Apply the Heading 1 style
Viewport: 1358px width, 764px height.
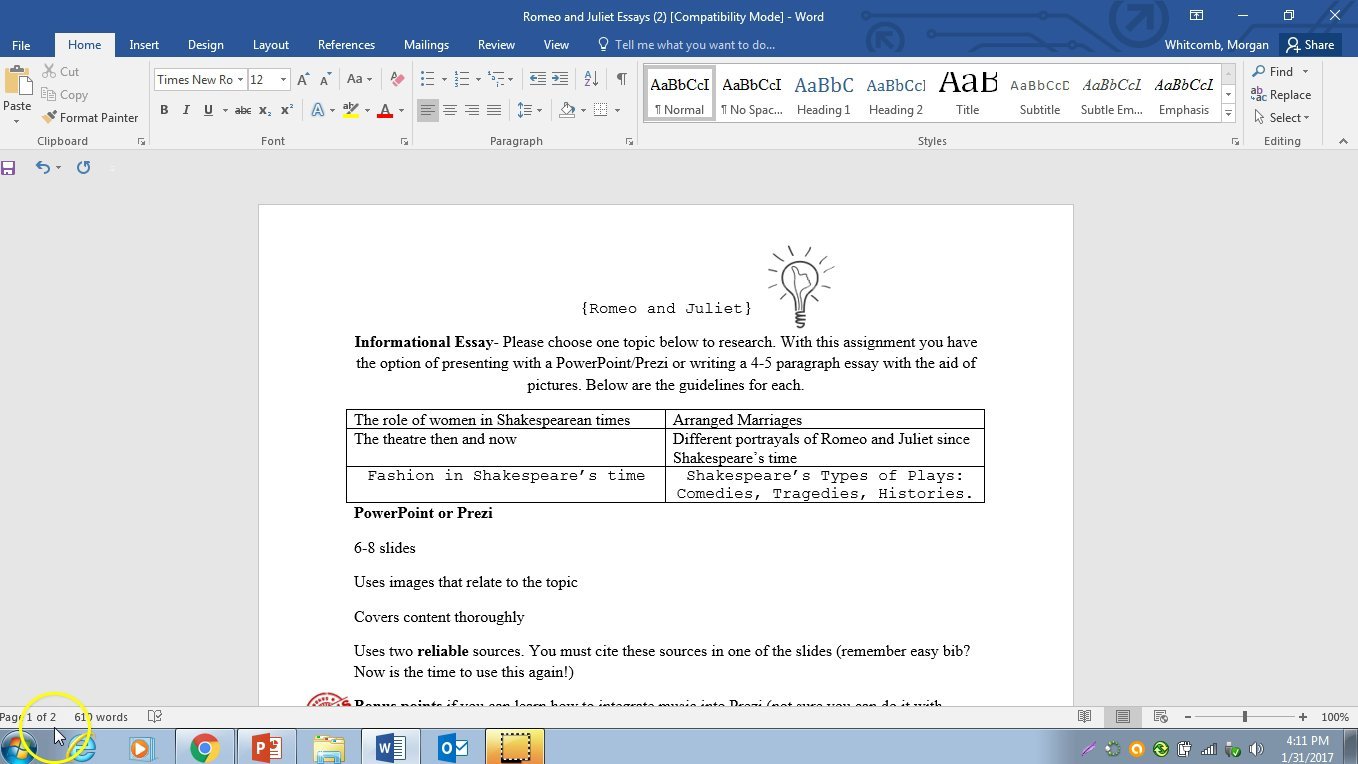[823, 93]
